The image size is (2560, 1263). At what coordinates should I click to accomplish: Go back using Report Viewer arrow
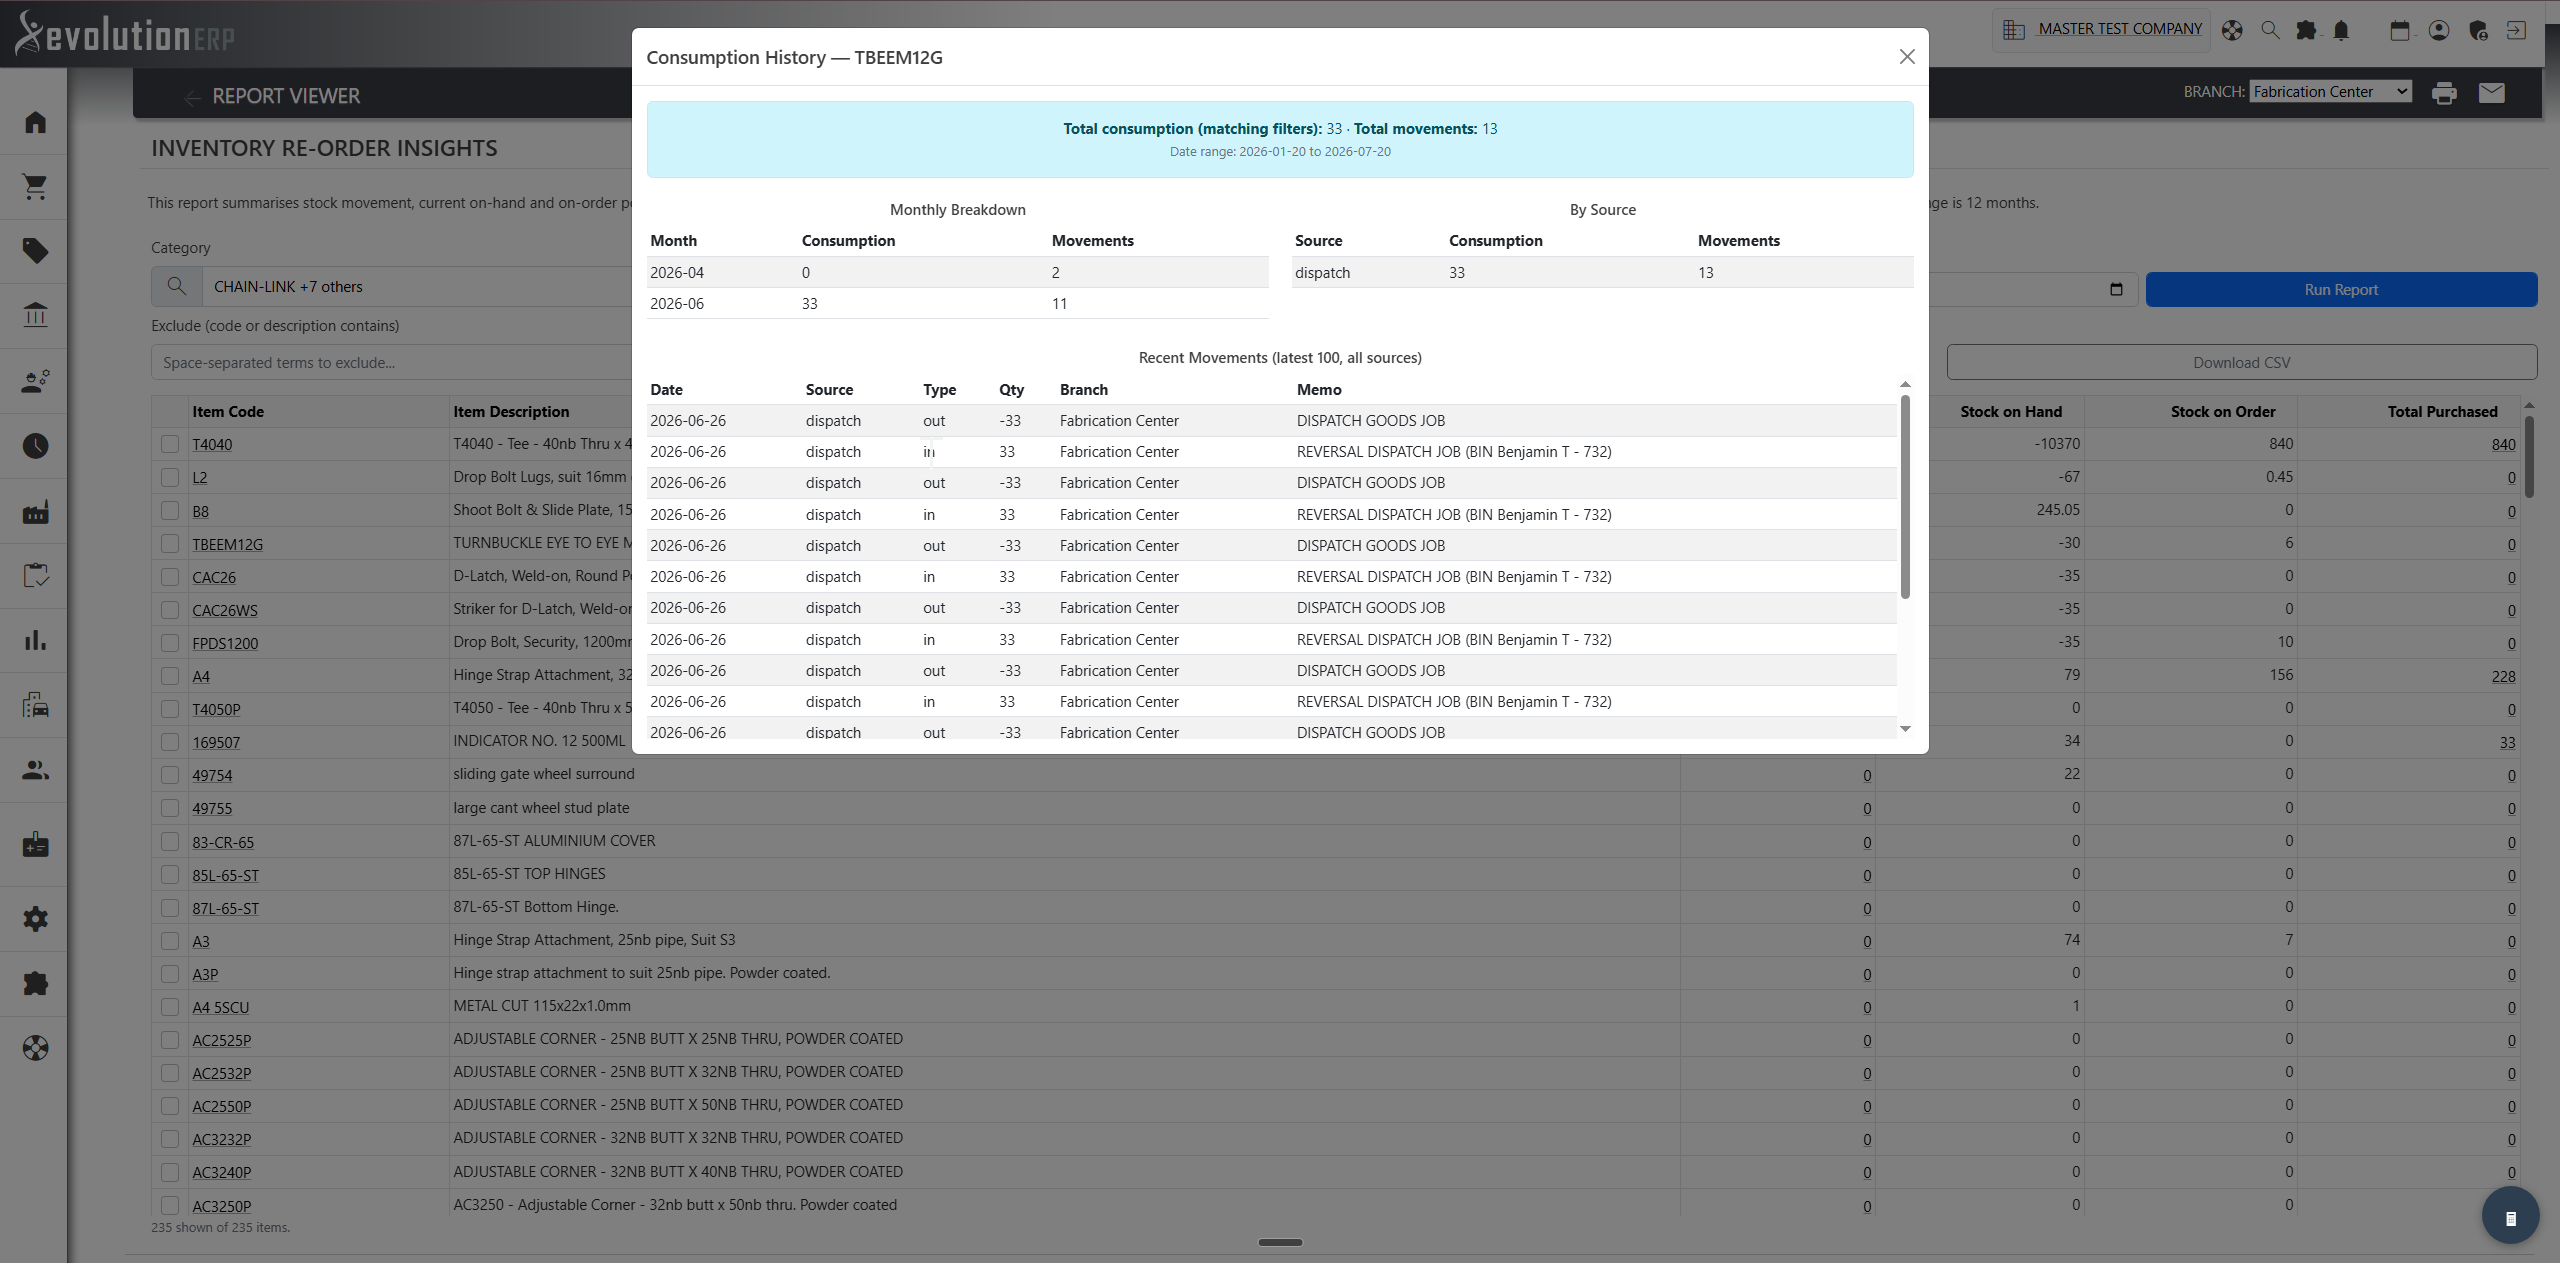192,97
